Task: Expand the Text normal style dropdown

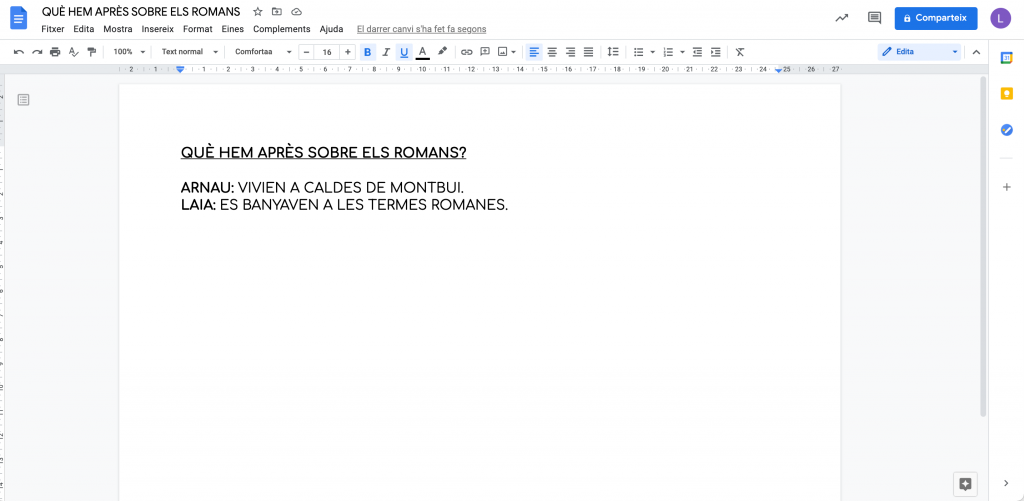Action: coord(189,52)
